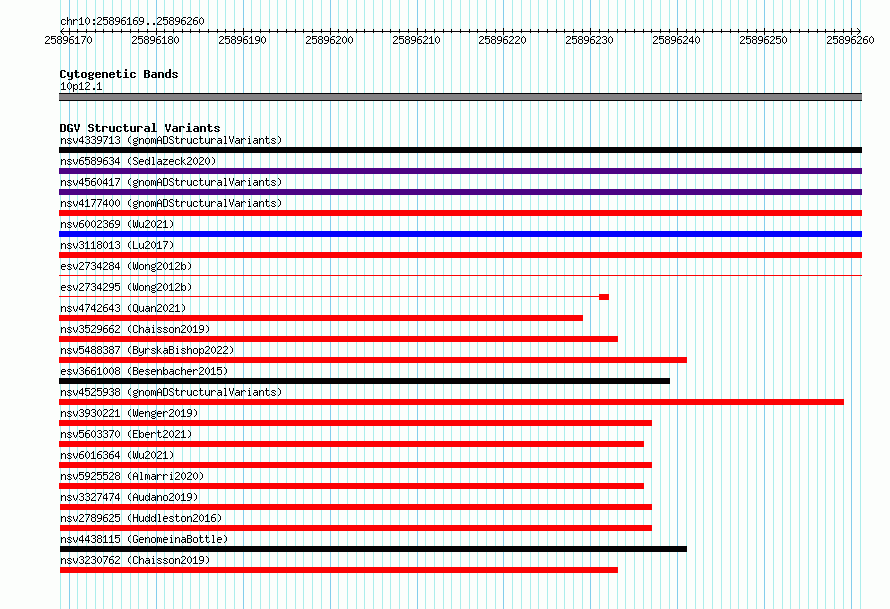
Task: Select the purple bar under nsv4560417
Action: 460,192
